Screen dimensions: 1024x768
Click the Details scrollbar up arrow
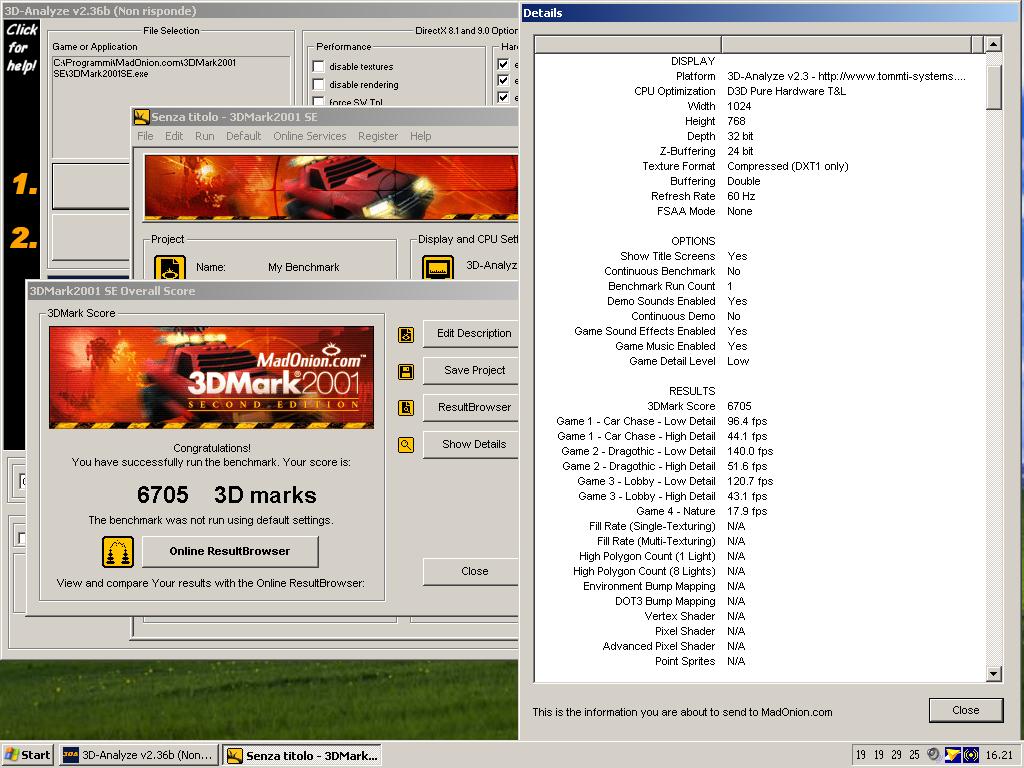click(993, 44)
